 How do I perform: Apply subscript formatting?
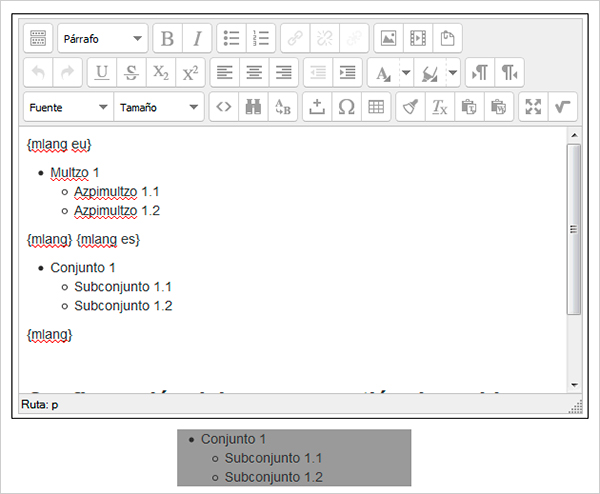pyautogui.click(x=160, y=72)
